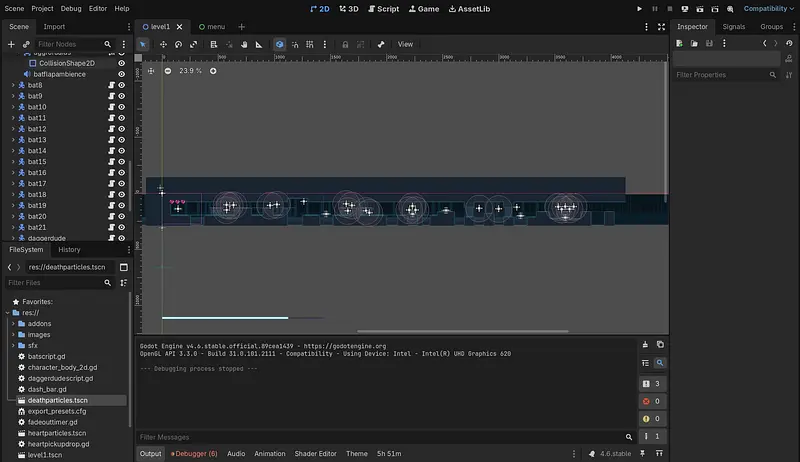
Task: Click the View button in the toolbar
Action: (x=405, y=44)
